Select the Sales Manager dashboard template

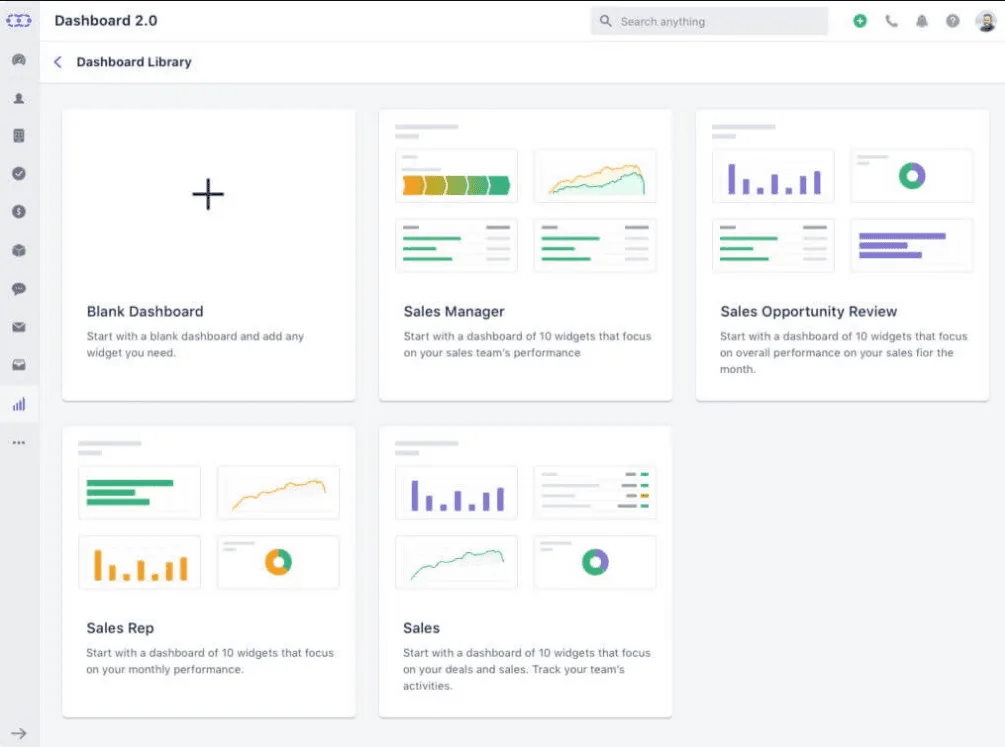(525, 255)
